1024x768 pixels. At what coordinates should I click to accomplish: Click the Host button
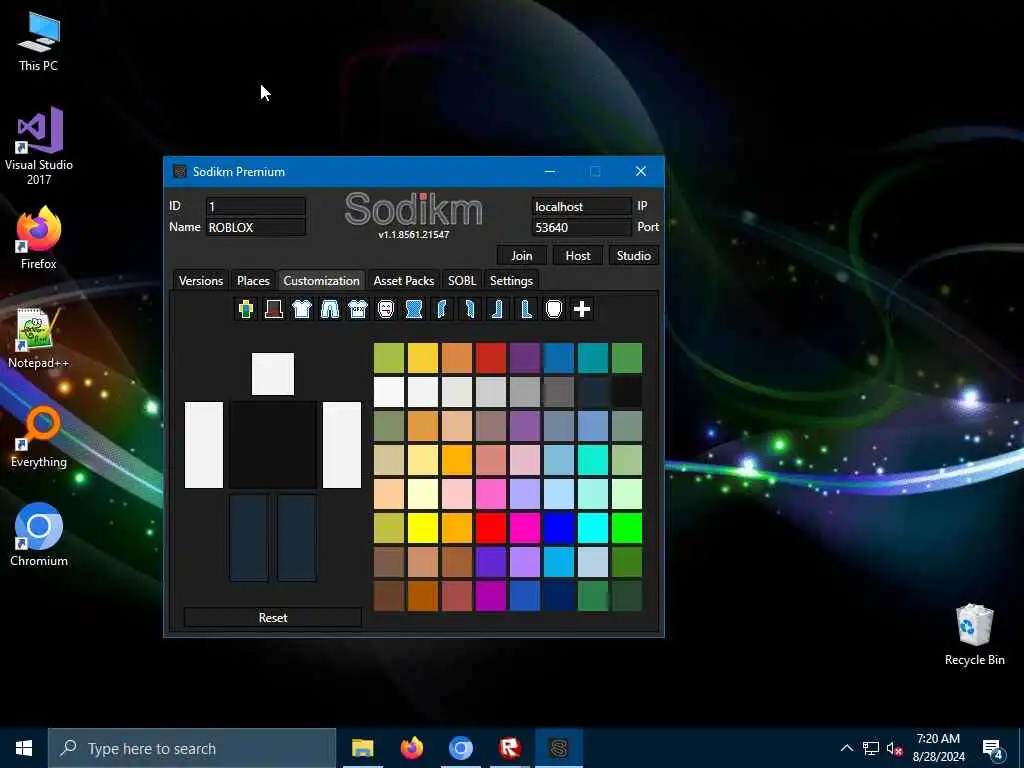click(578, 255)
